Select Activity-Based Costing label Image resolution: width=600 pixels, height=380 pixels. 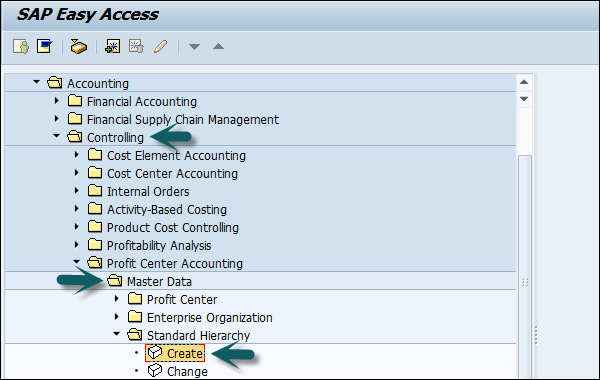click(167, 209)
